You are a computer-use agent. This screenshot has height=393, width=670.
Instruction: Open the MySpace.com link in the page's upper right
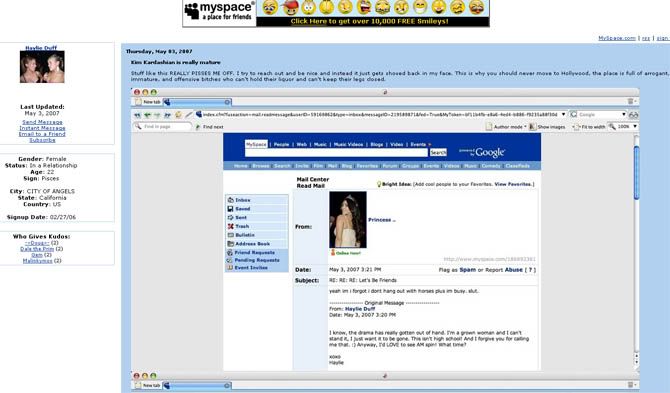pyautogui.click(x=617, y=38)
